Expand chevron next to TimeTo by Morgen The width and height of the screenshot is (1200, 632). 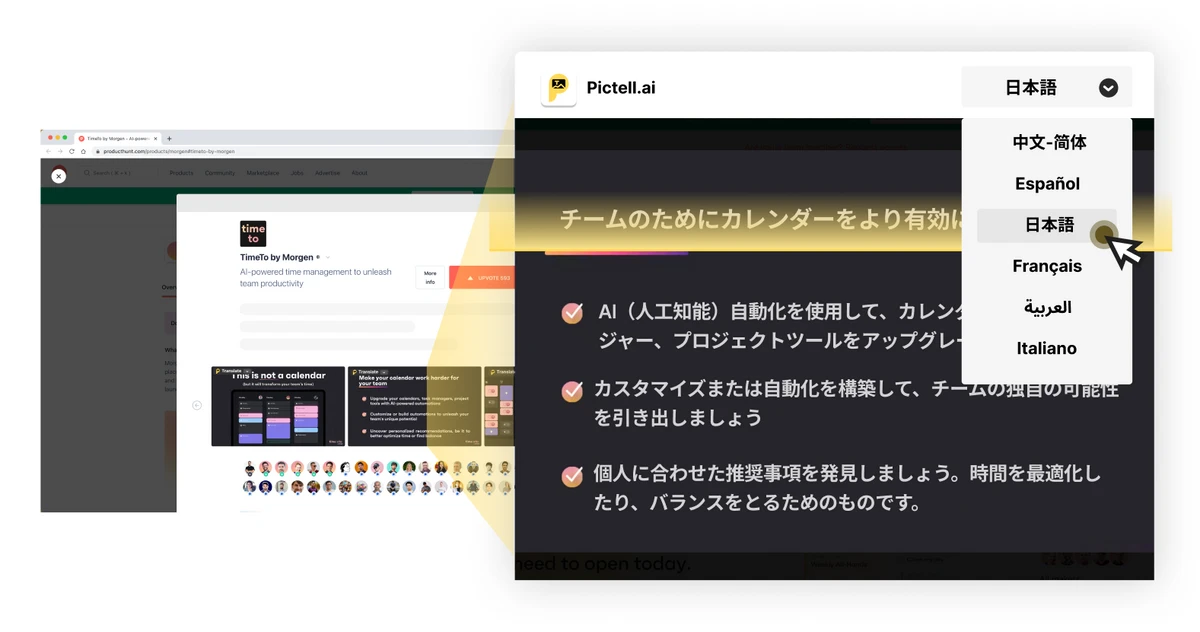point(328,258)
